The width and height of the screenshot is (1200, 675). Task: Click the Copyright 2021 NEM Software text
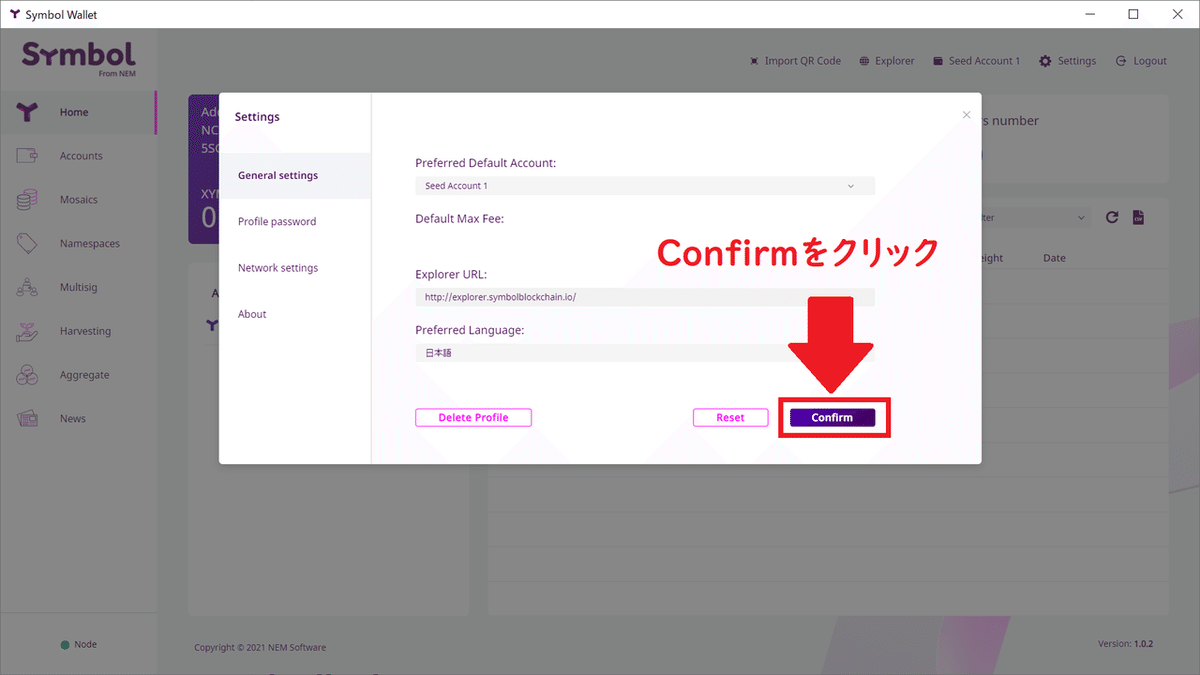260,648
